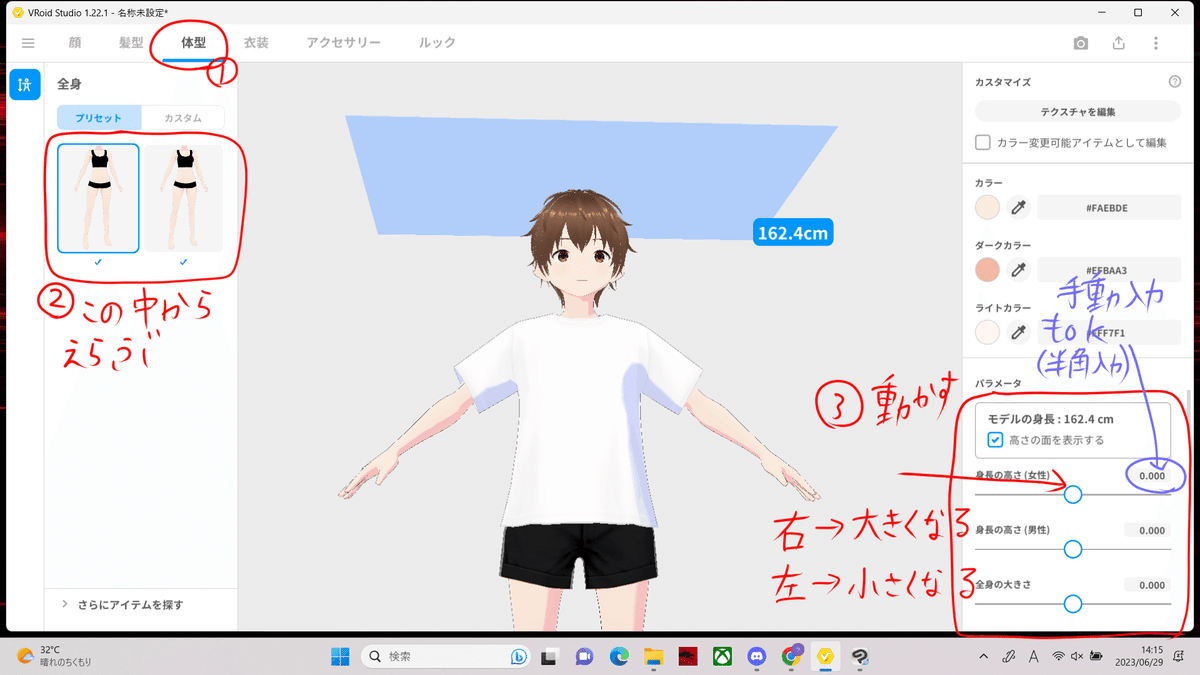Viewport: 1200px width, 675px height.
Task: Open the three-dot overflow menu
Action: [1155, 43]
